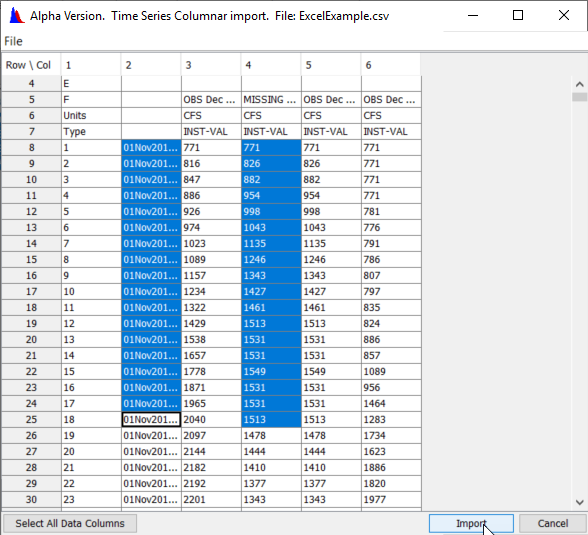Select the cell with value 2040
Screen dimensions: 588x535
point(211,420)
